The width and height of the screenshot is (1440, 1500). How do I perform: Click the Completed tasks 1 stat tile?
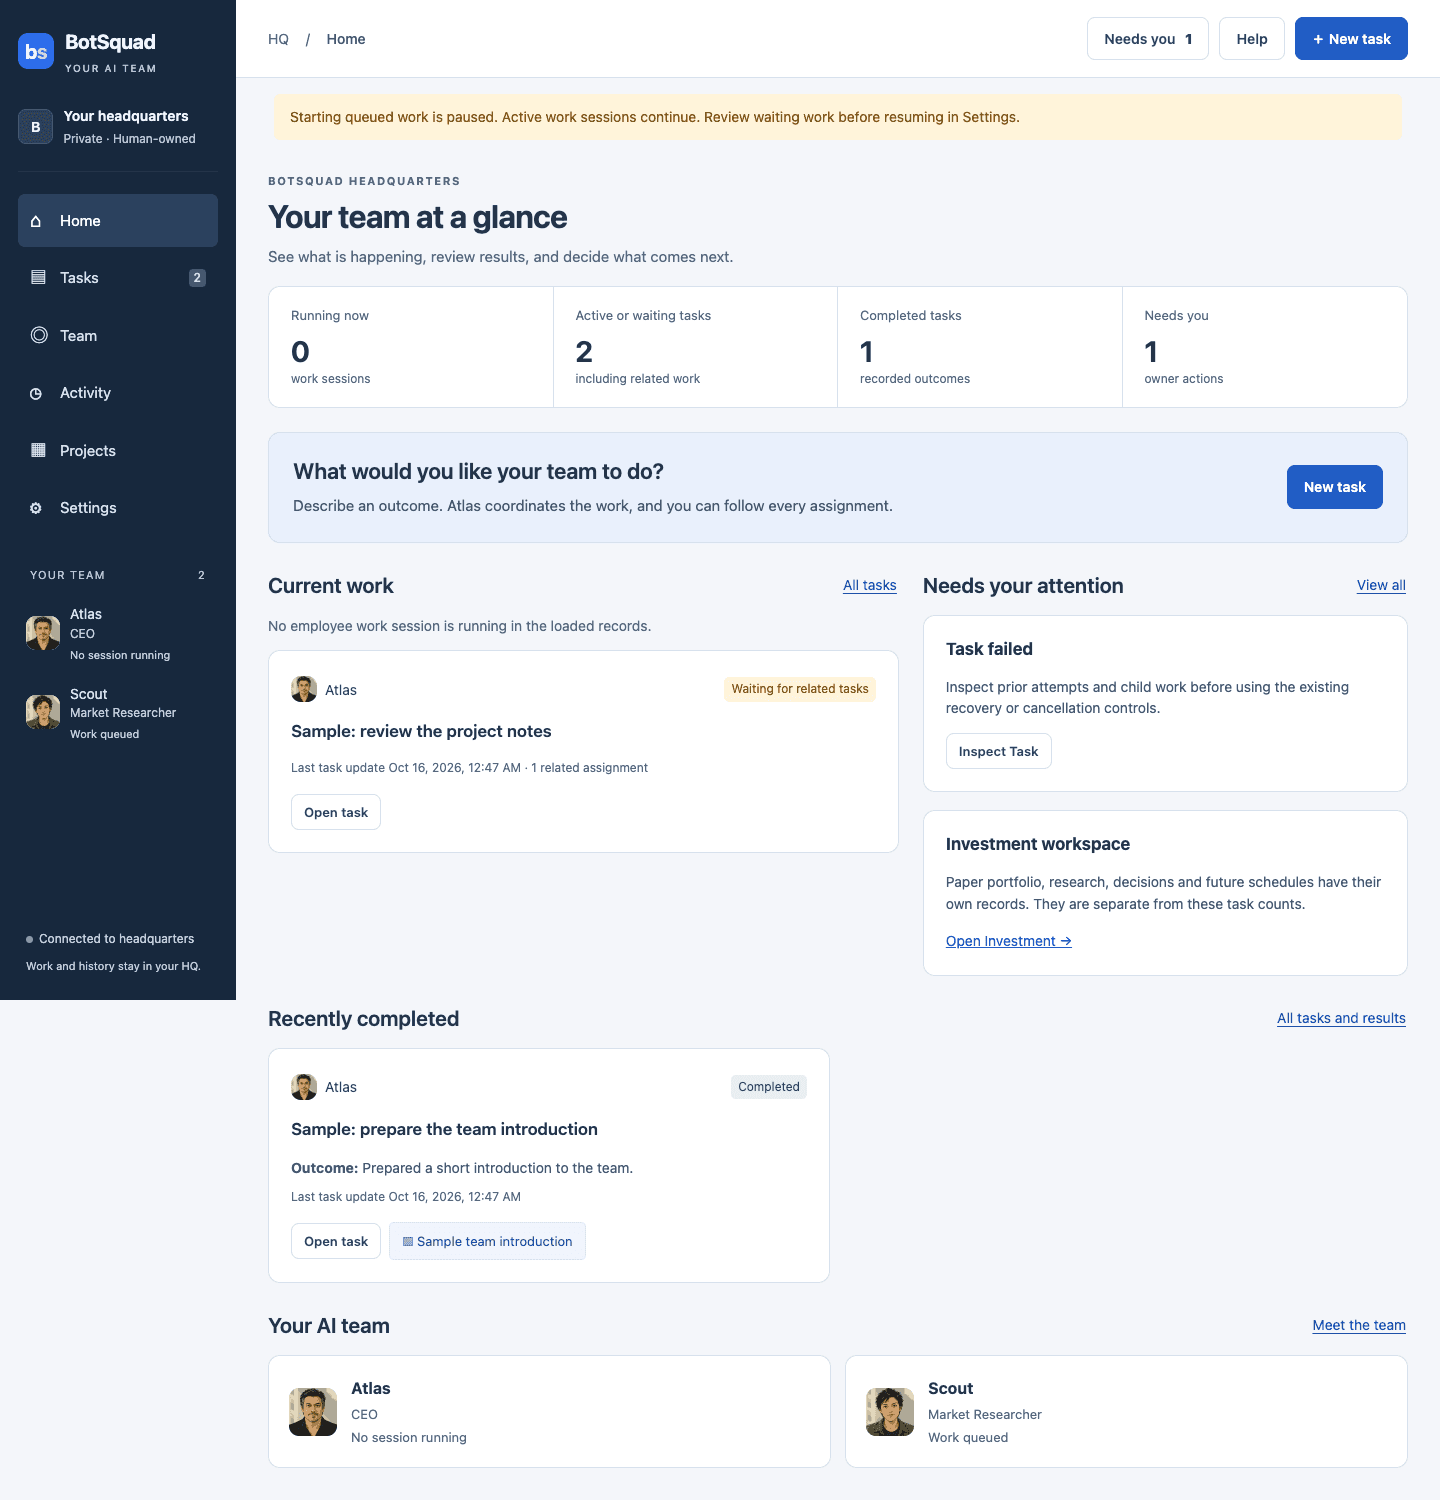click(980, 347)
